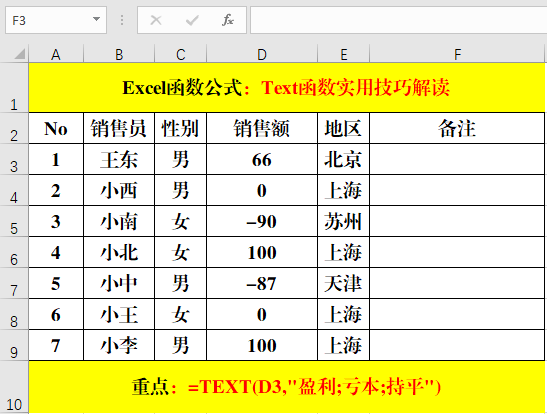The height and width of the screenshot is (414, 547).
Task: Select the cell with name '小北'
Action: pyautogui.click(x=119, y=252)
